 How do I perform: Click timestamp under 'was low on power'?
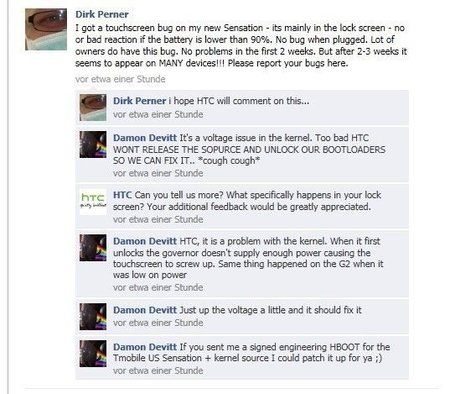pyautogui.click(x=158, y=287)
